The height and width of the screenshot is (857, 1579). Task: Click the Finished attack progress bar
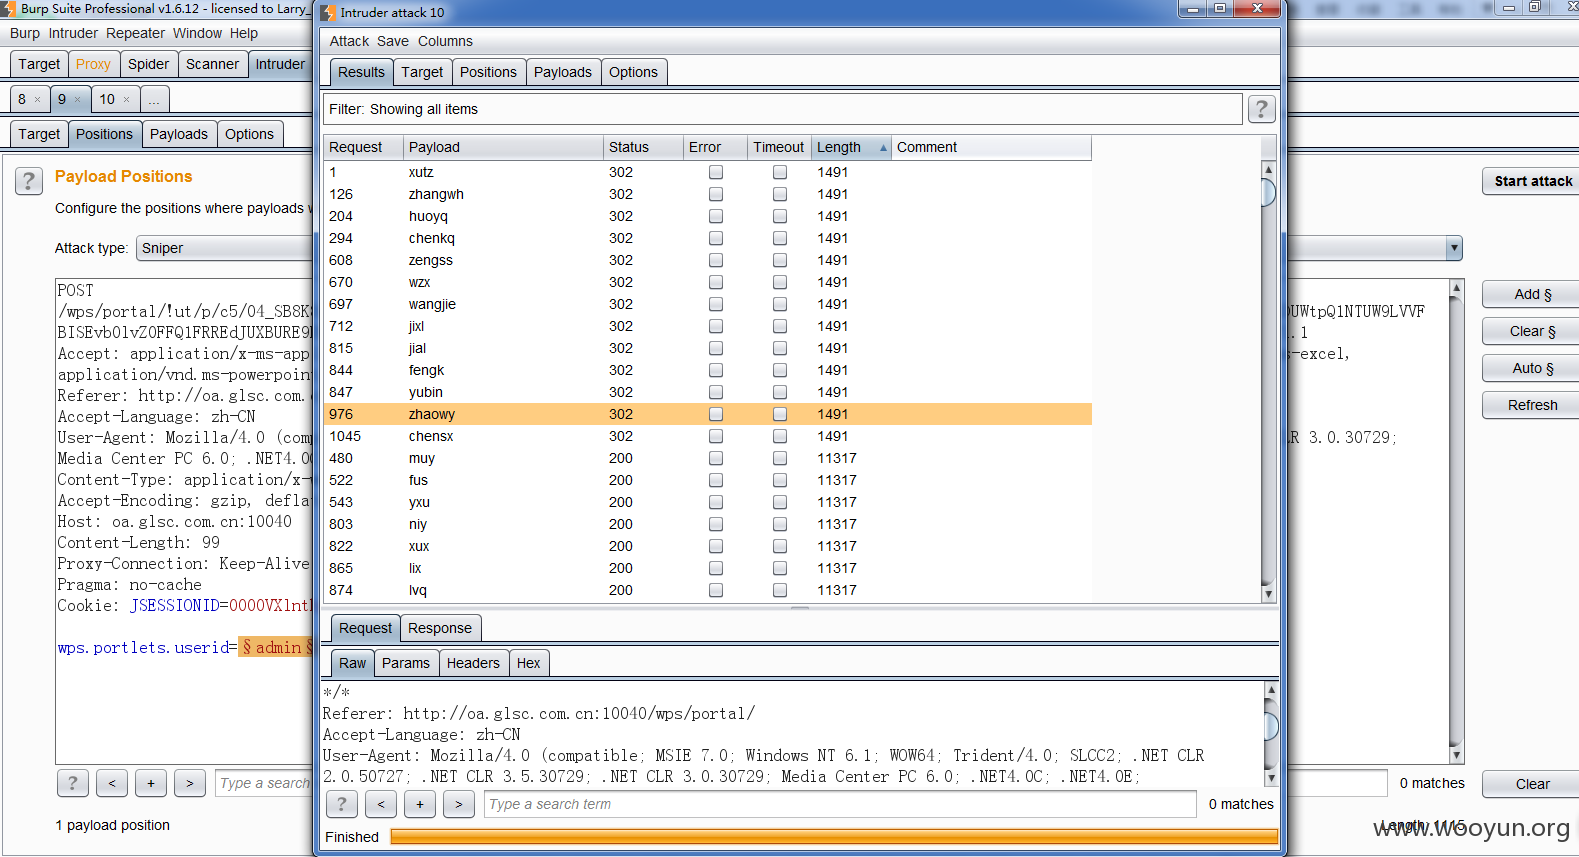[834, 837]
